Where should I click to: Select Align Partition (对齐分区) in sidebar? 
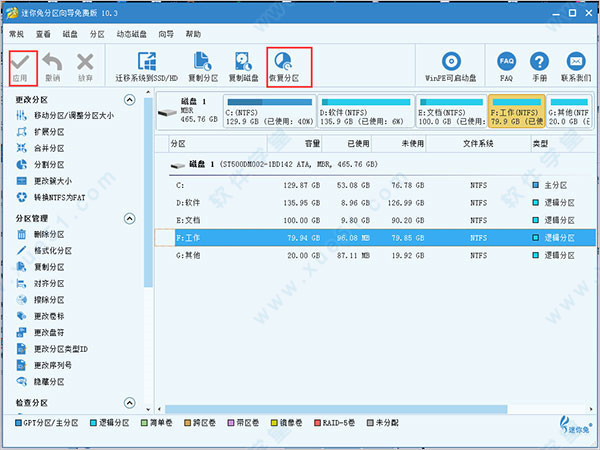pyautogui.click(x=41, y=284)
